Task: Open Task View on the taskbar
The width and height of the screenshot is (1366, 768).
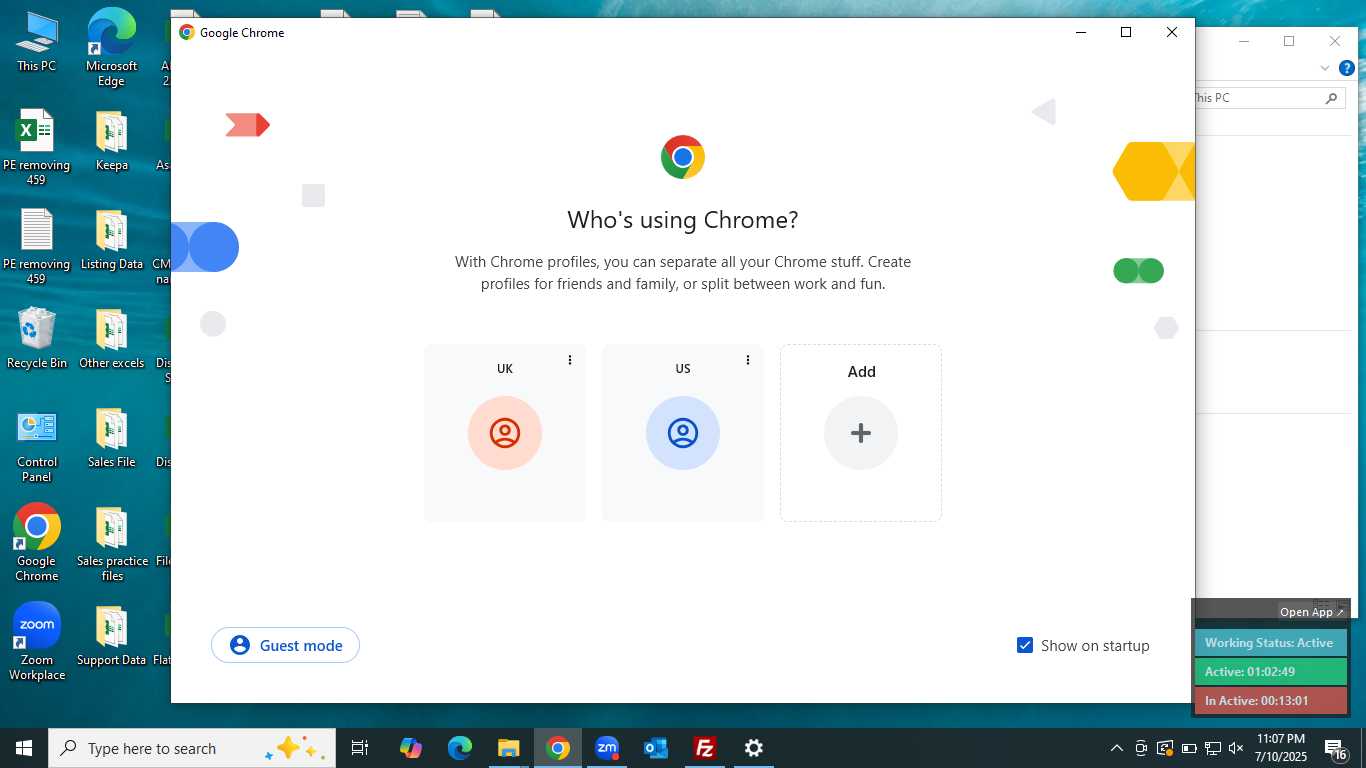Action: pos(360,748)
